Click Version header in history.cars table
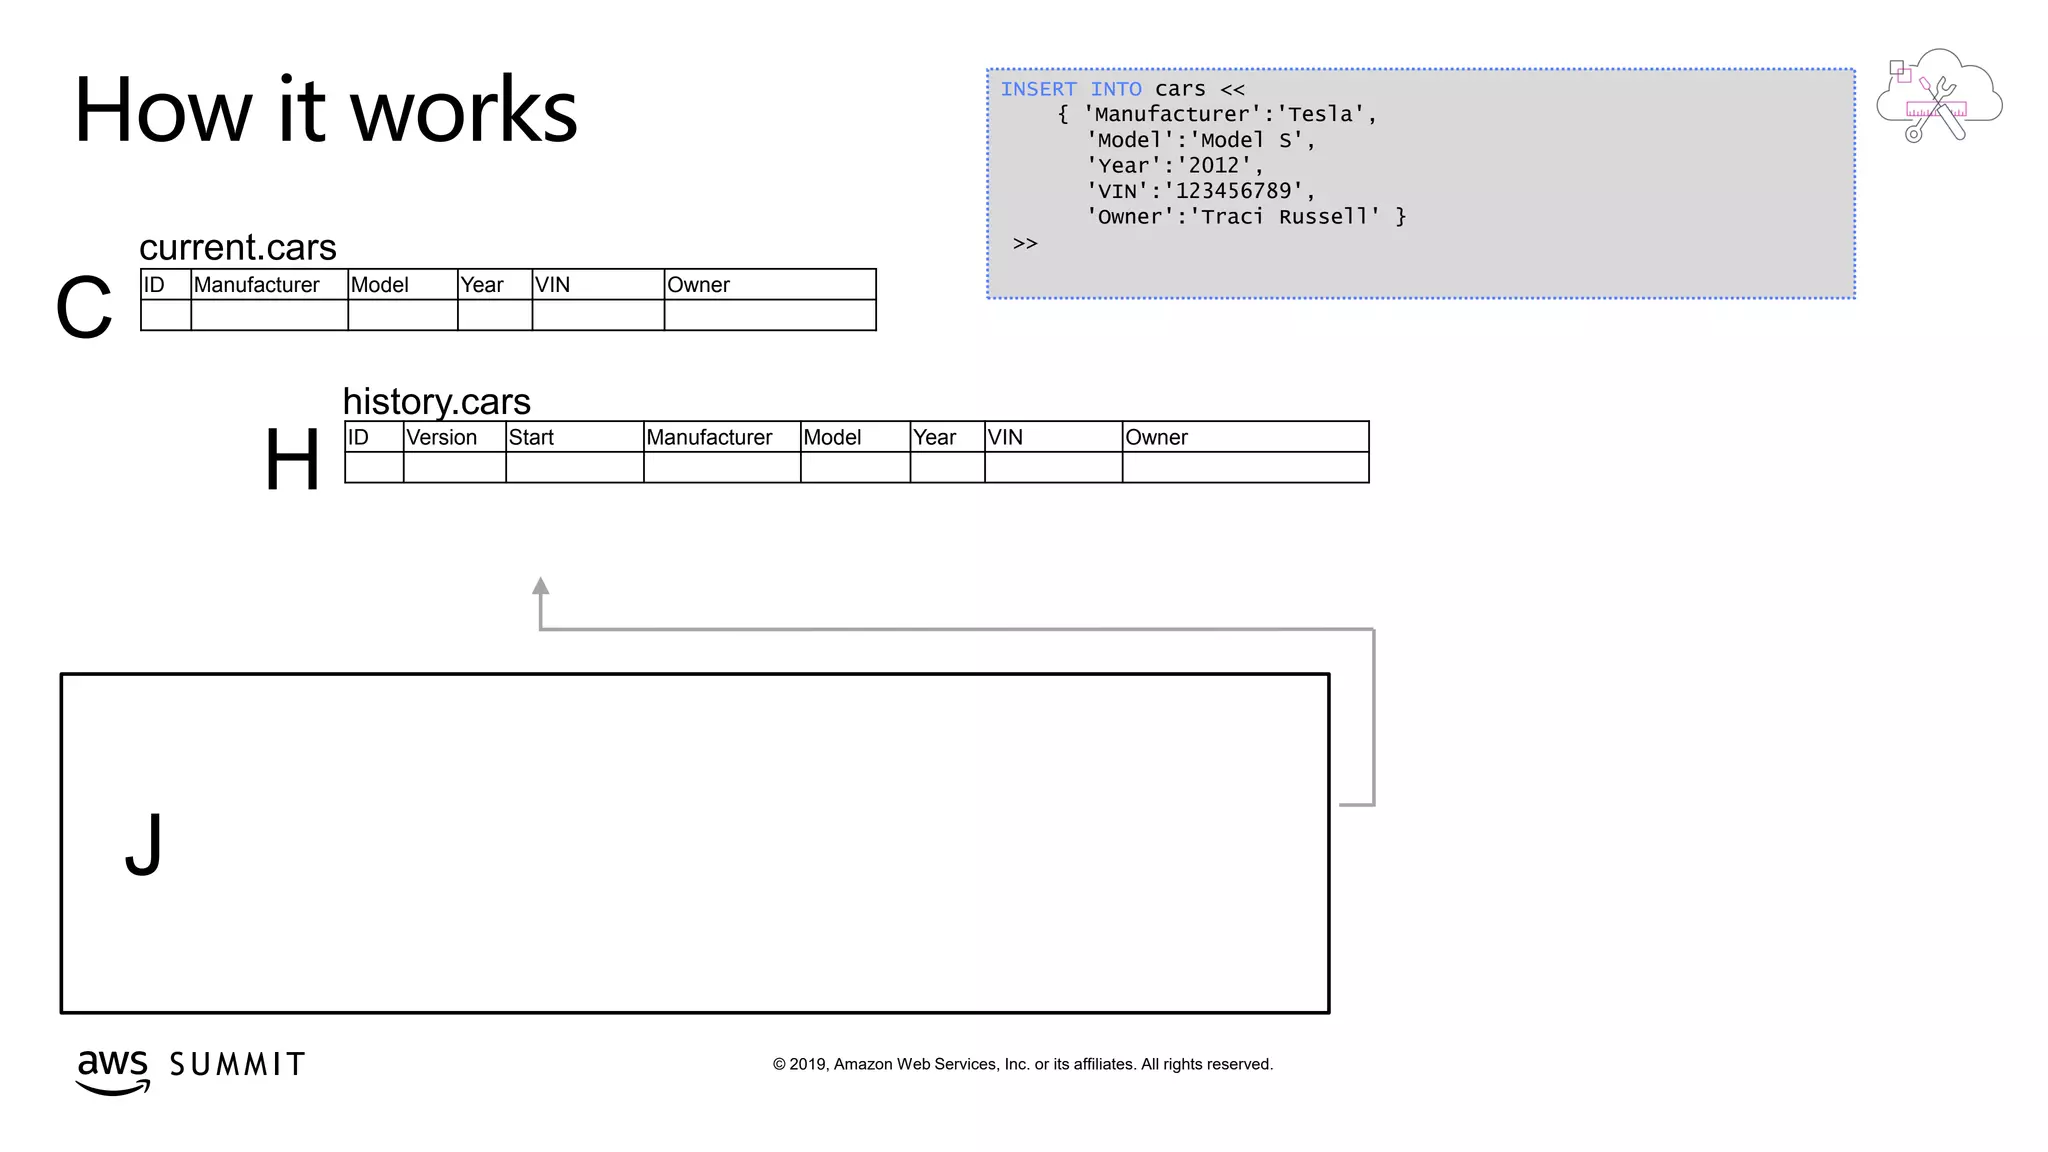2048x1152 pixels. point(442,437)
